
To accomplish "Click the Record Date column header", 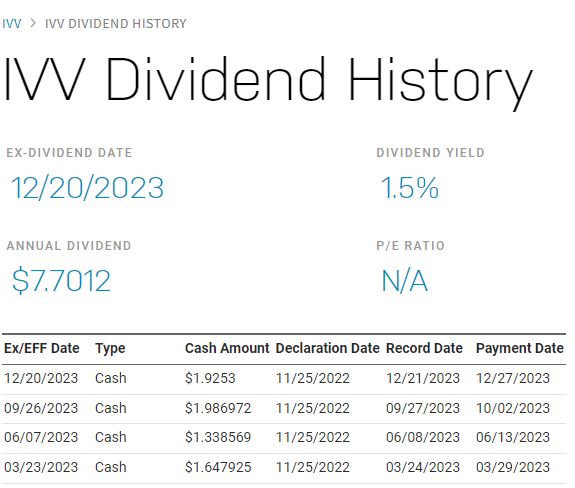I will click(x=424, y=348).
